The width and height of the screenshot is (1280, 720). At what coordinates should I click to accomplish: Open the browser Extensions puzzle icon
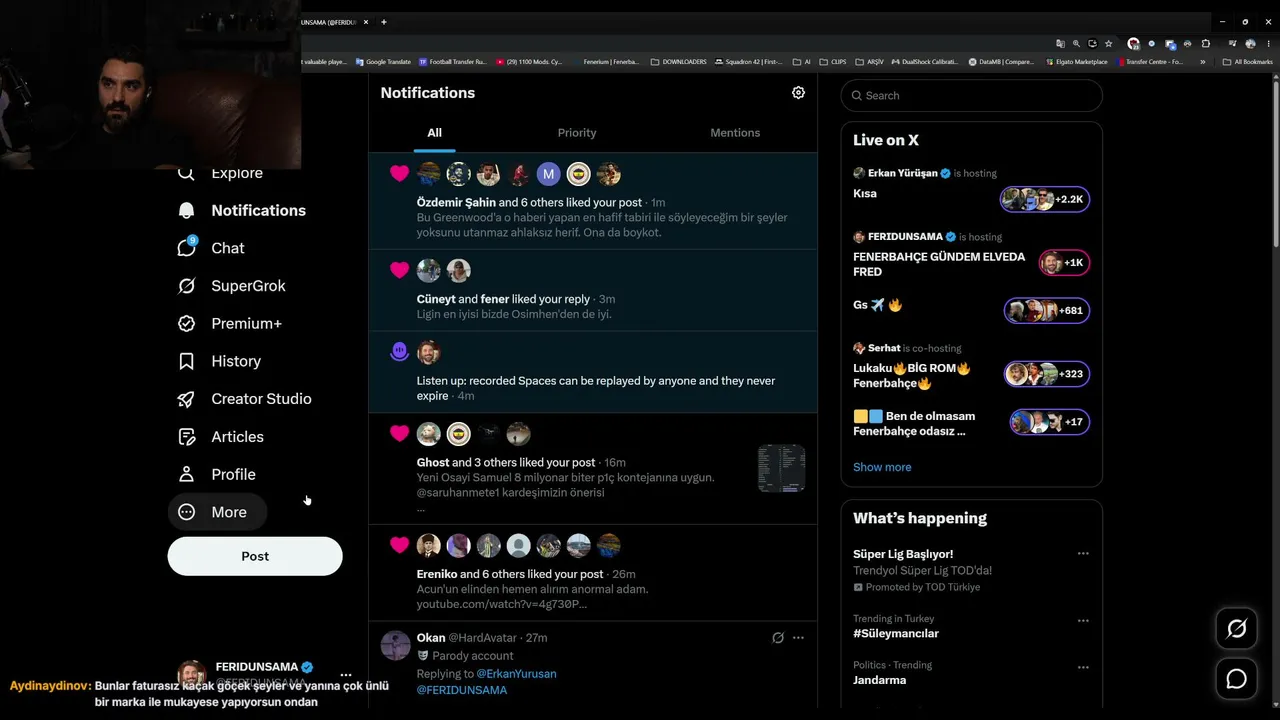(x=1206, y=44)
